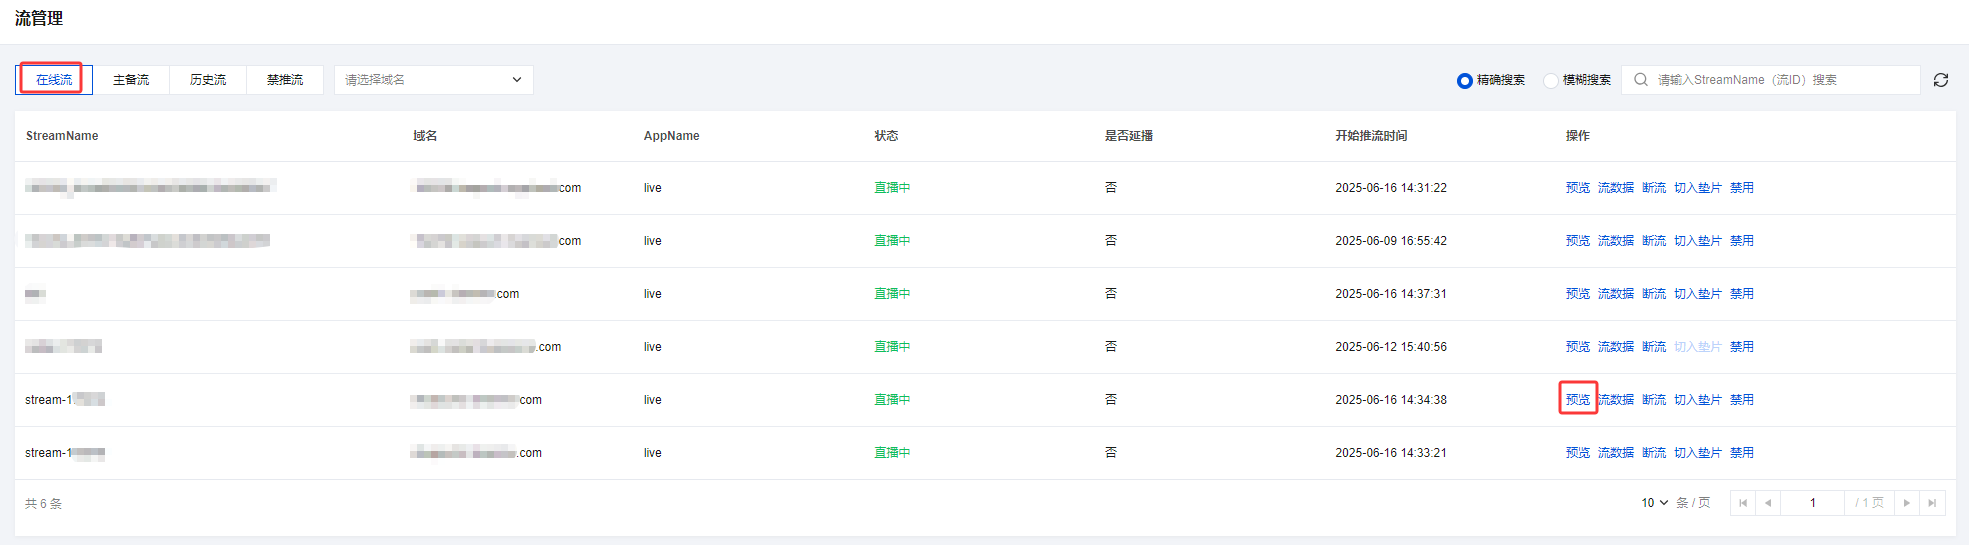The height and width of the screenshot is (545, 1969).
Task: Go to next page arrow icon
Action: (1907, 503)
